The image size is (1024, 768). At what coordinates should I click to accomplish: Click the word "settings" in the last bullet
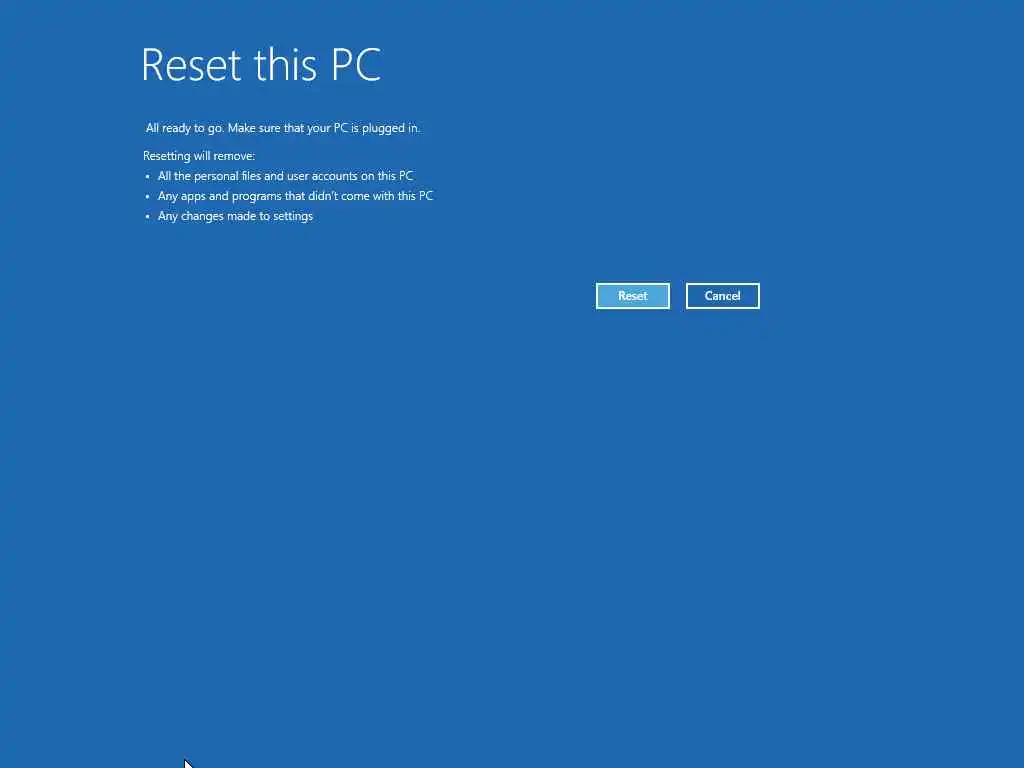point(293,216)
